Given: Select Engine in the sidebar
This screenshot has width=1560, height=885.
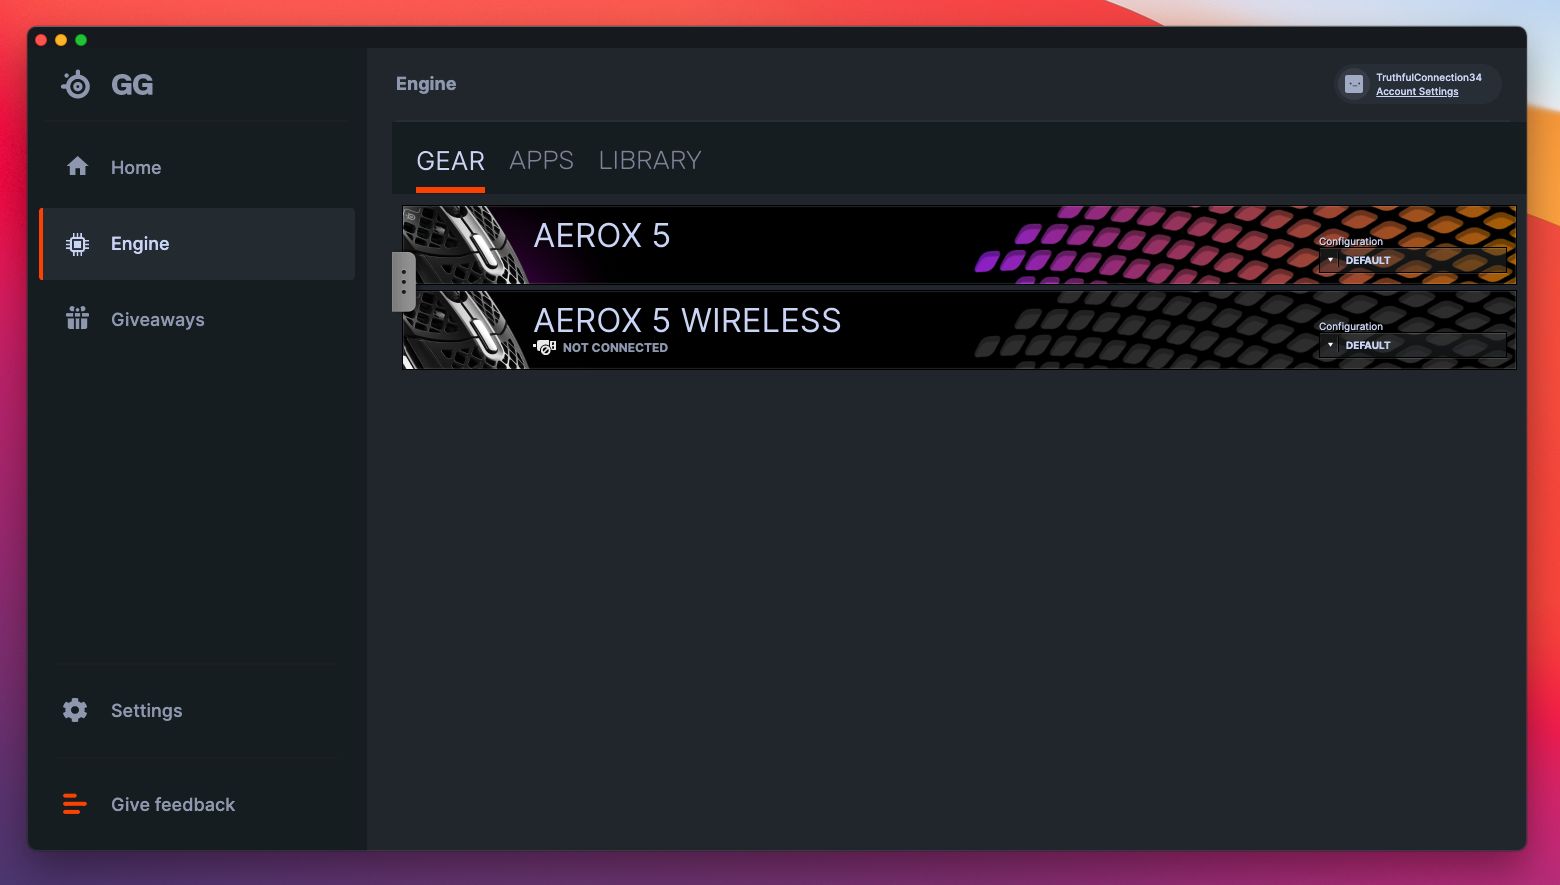Looking at the screenshot, I should click(197, 244).
